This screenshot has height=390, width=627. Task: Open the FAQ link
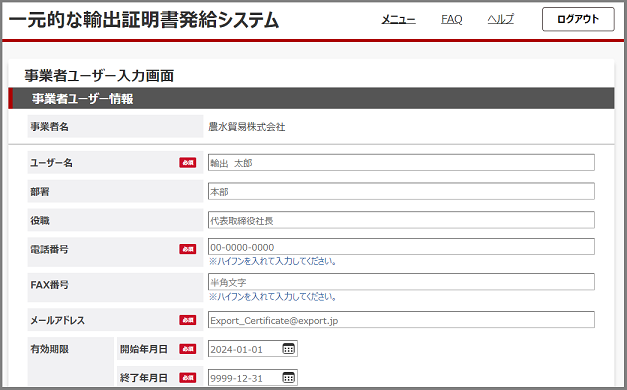click(x=451, y=19)
